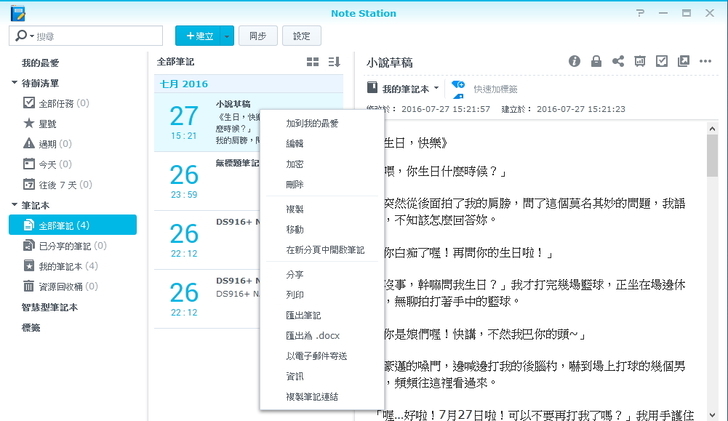Open the 設定 settings button

(301, 36)
